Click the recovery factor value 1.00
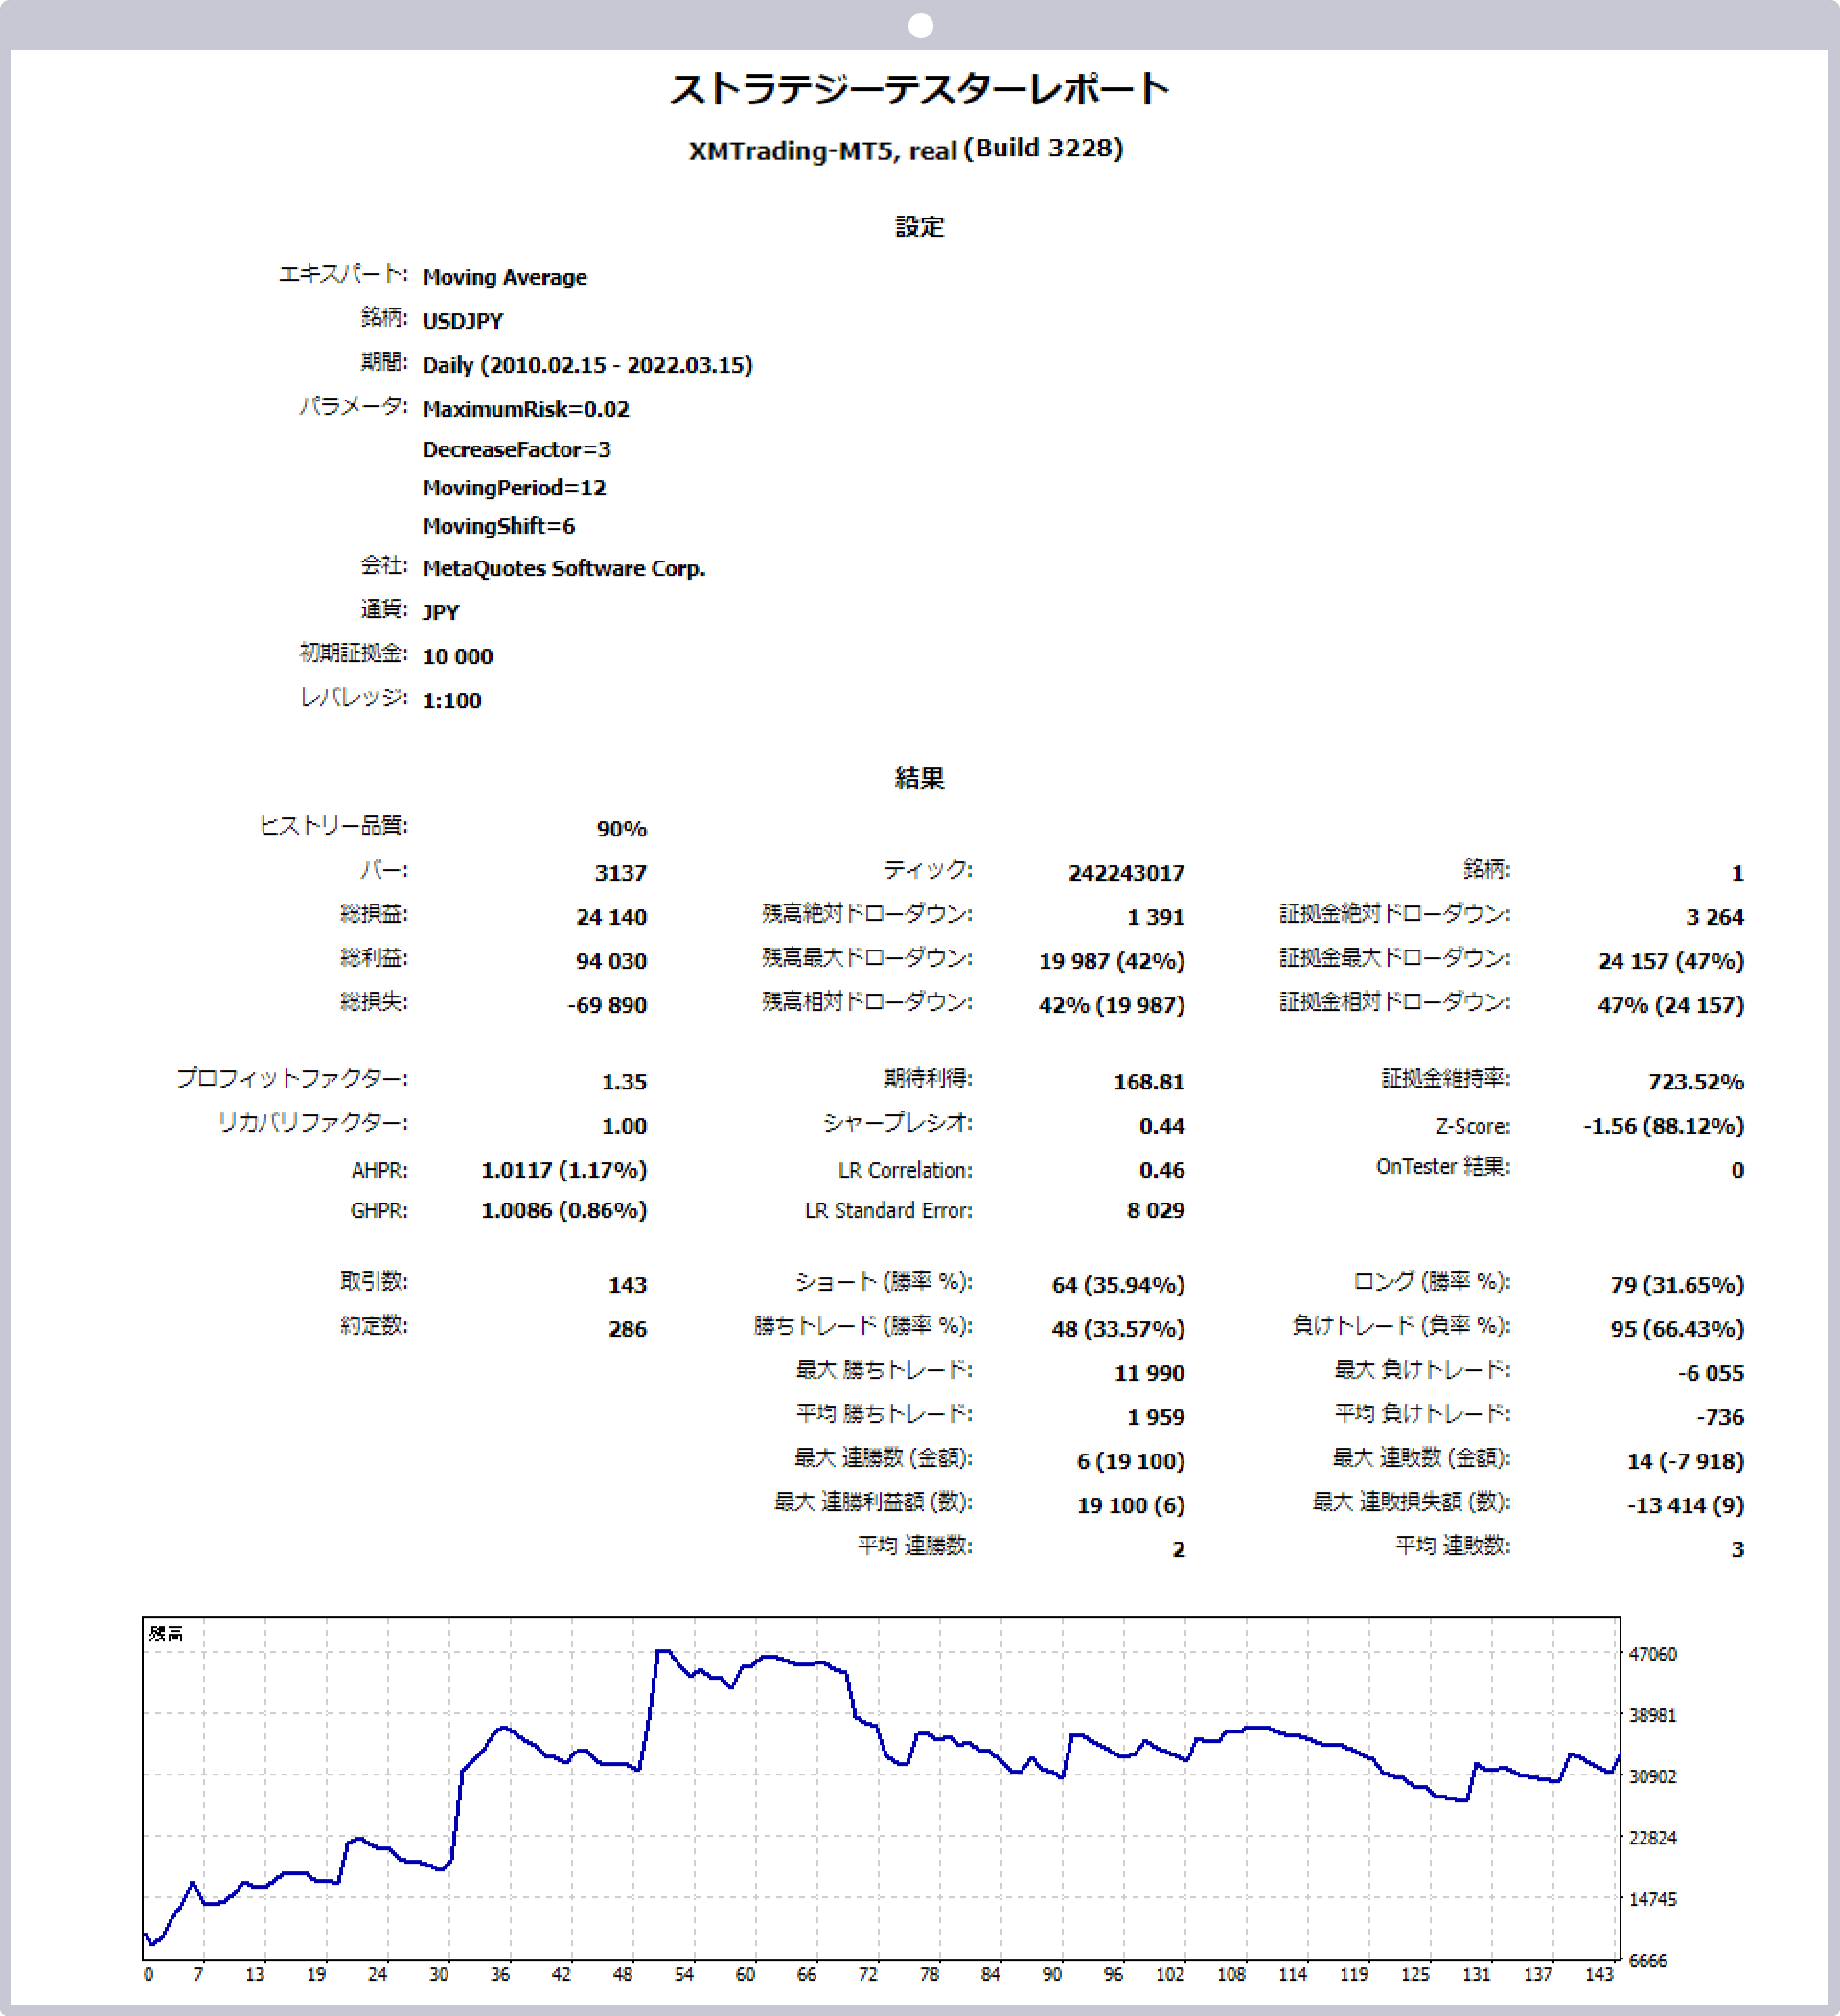Image resolution: width=1840 pixels, height=2016 pixels. (x=624, y=1126)
